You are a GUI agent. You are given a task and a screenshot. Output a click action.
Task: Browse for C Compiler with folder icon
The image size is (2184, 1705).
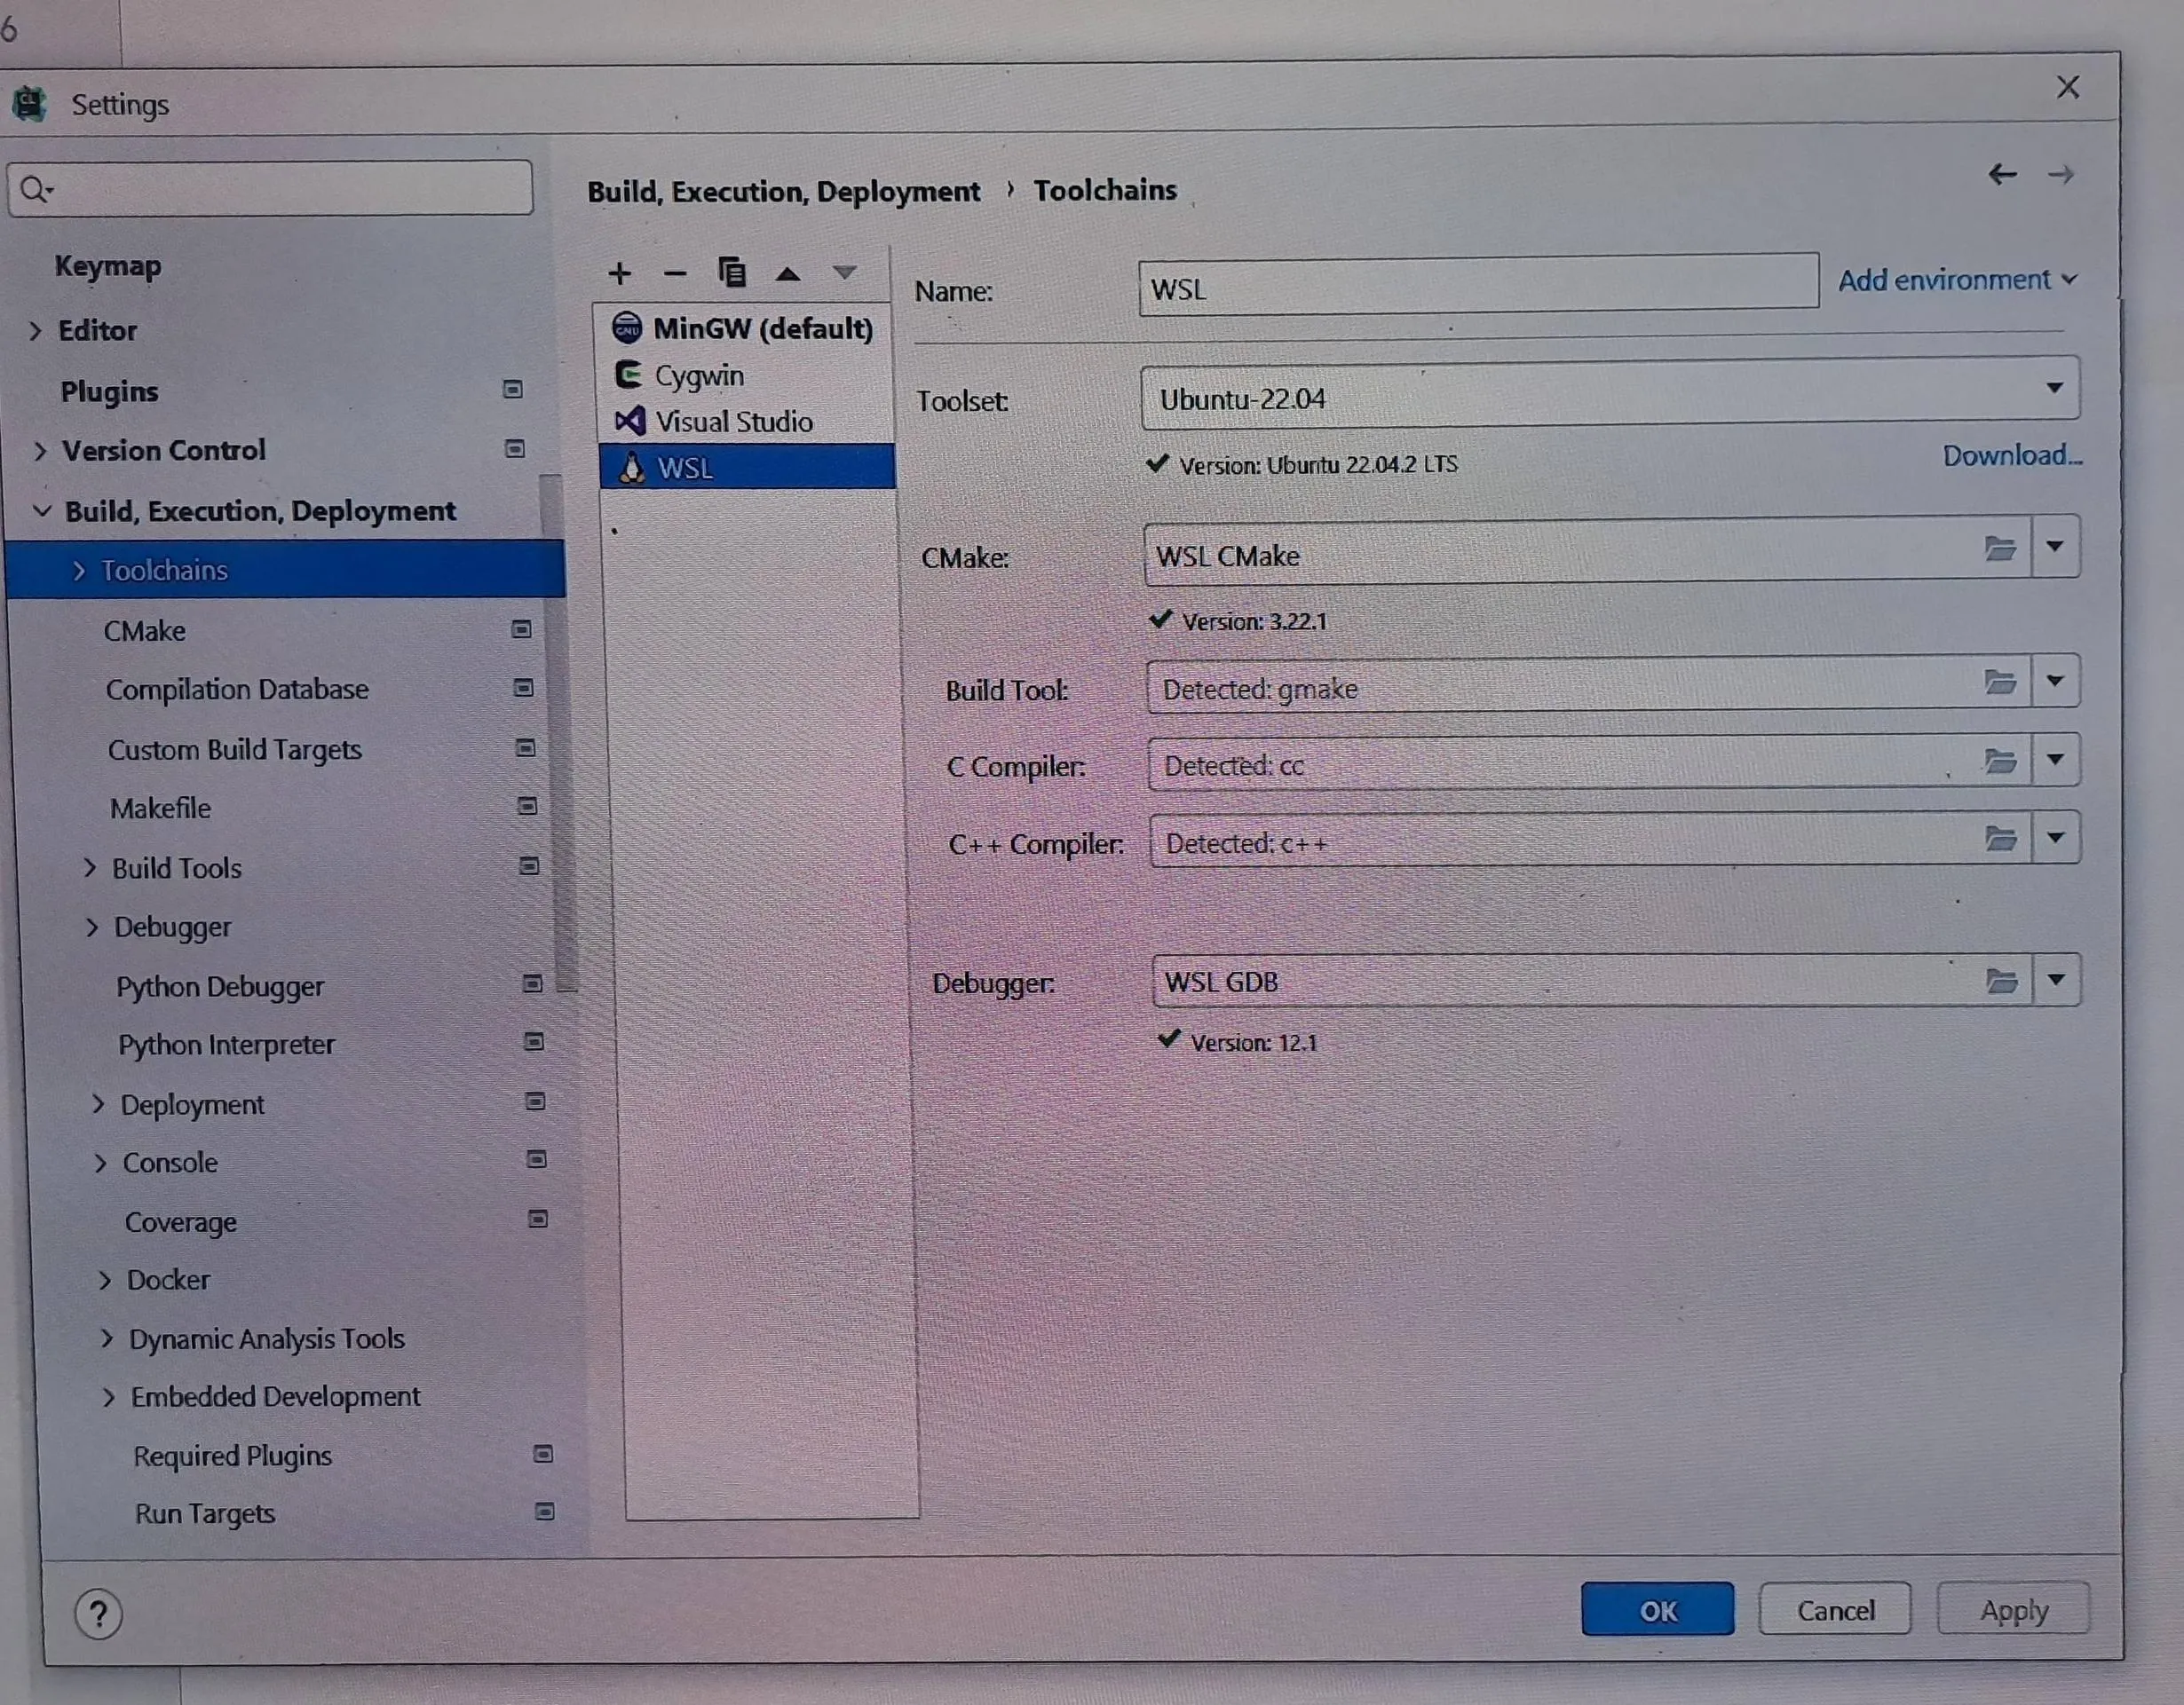2000,761
